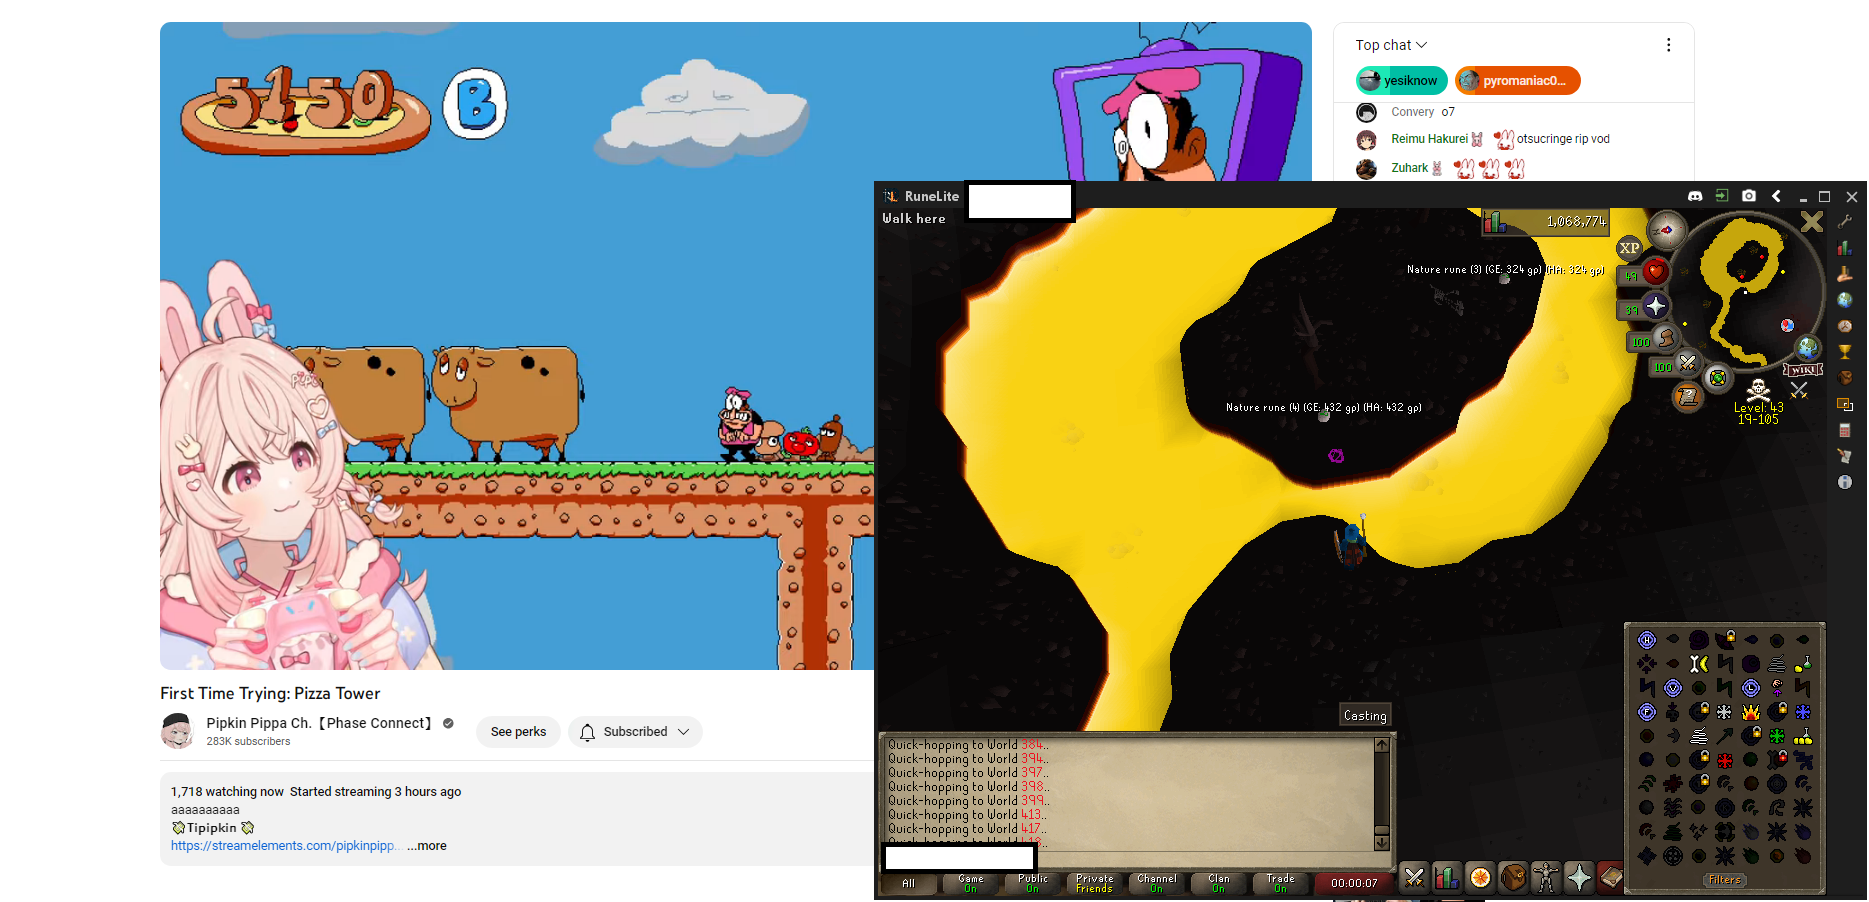Open the timers clock sidebar icon
The width and height of the screenshot is (1869, 902).
pyautogui.click(x=1845, y=326)
